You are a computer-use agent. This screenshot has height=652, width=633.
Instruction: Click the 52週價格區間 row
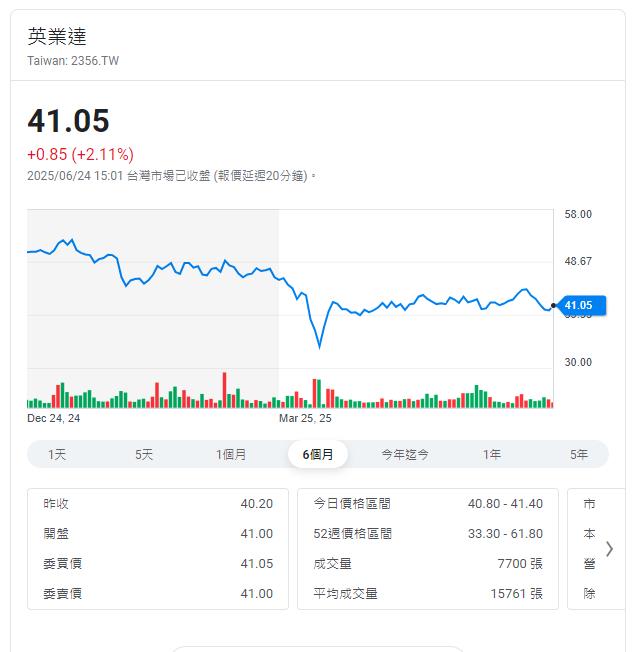[x=428, y=533]
